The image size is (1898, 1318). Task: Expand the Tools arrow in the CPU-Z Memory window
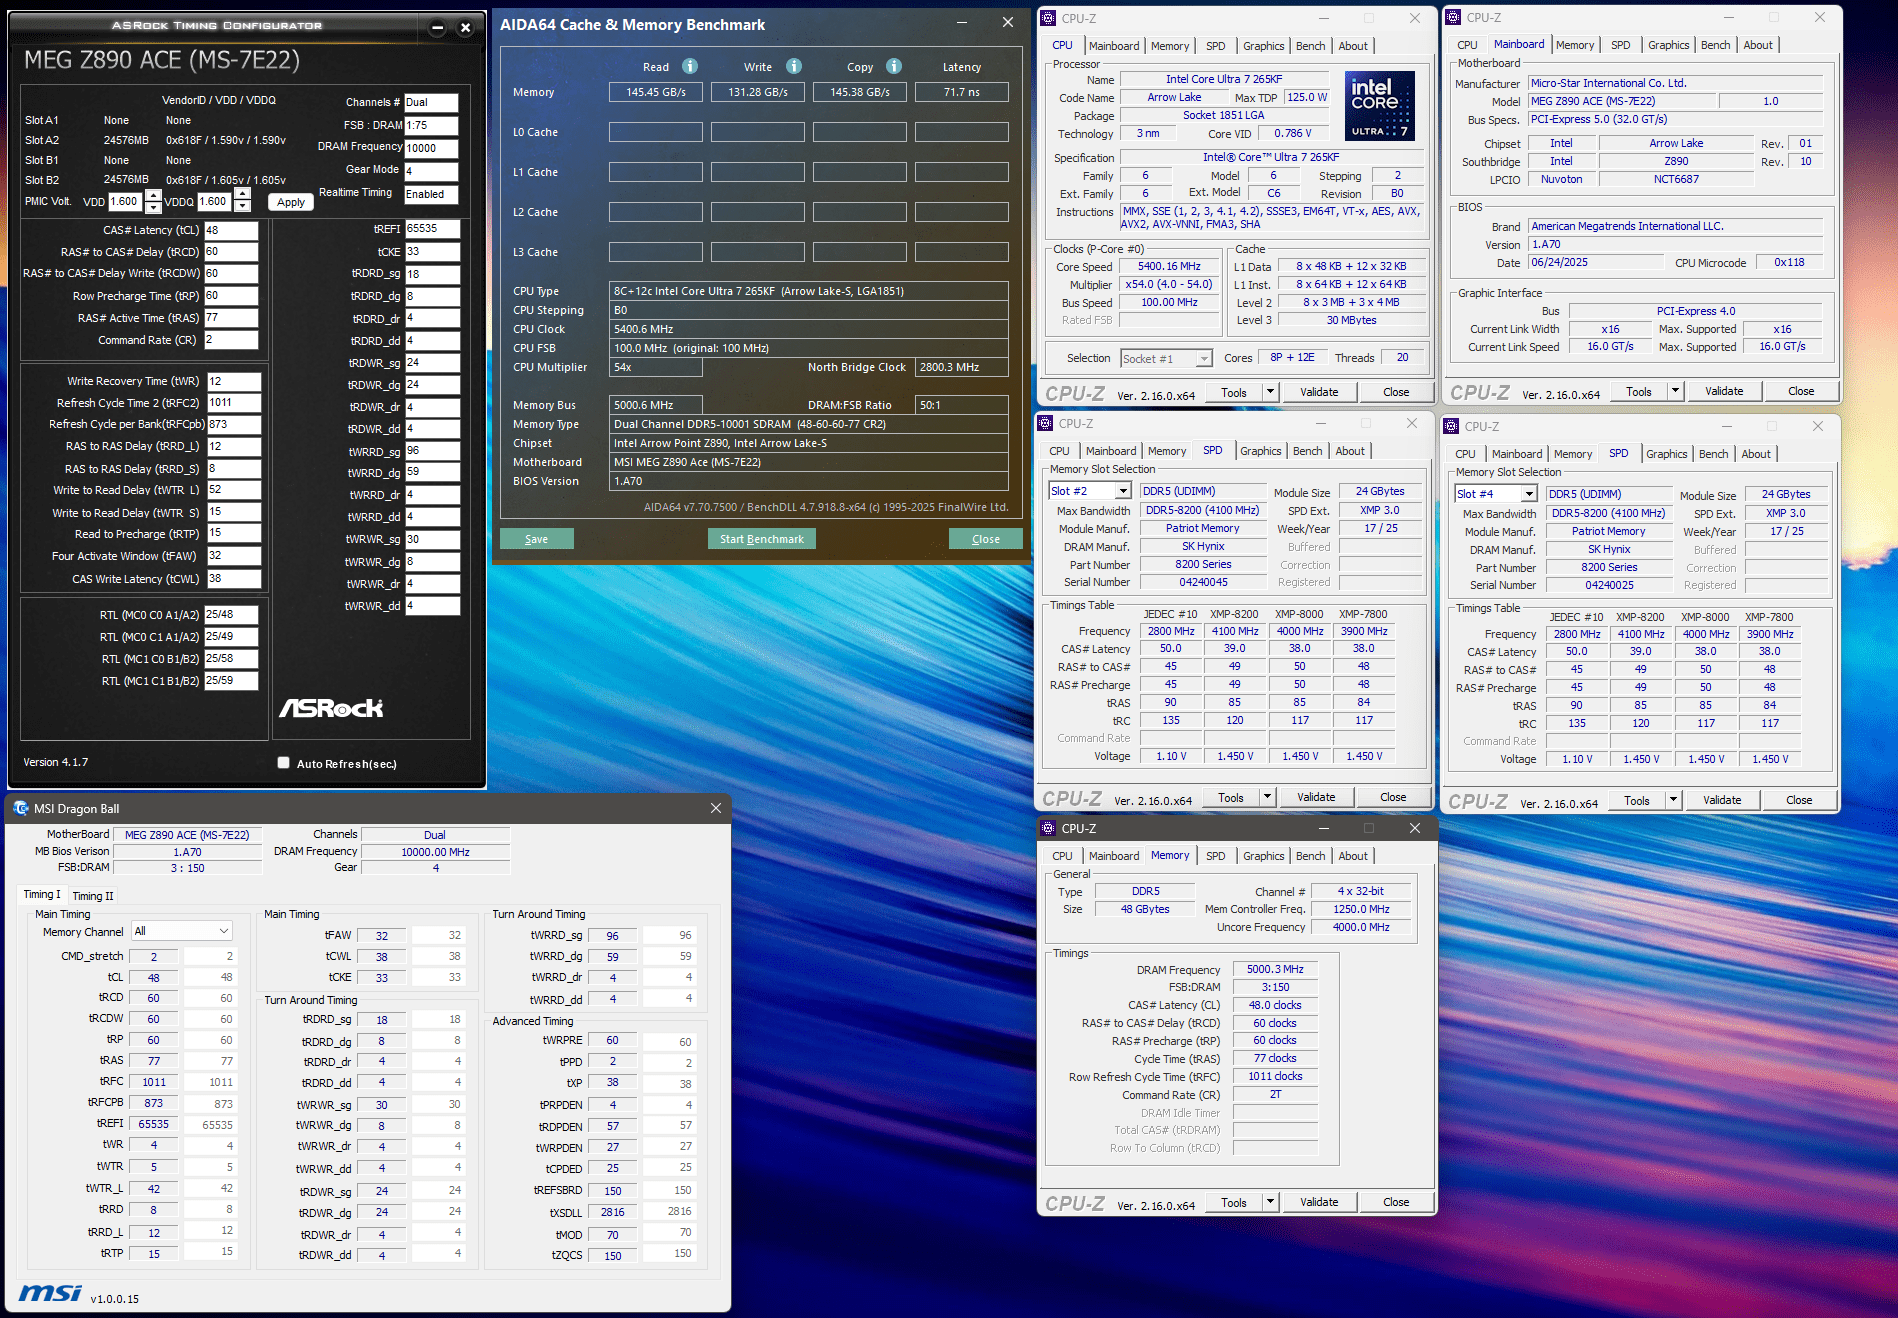[1270, 1202]
